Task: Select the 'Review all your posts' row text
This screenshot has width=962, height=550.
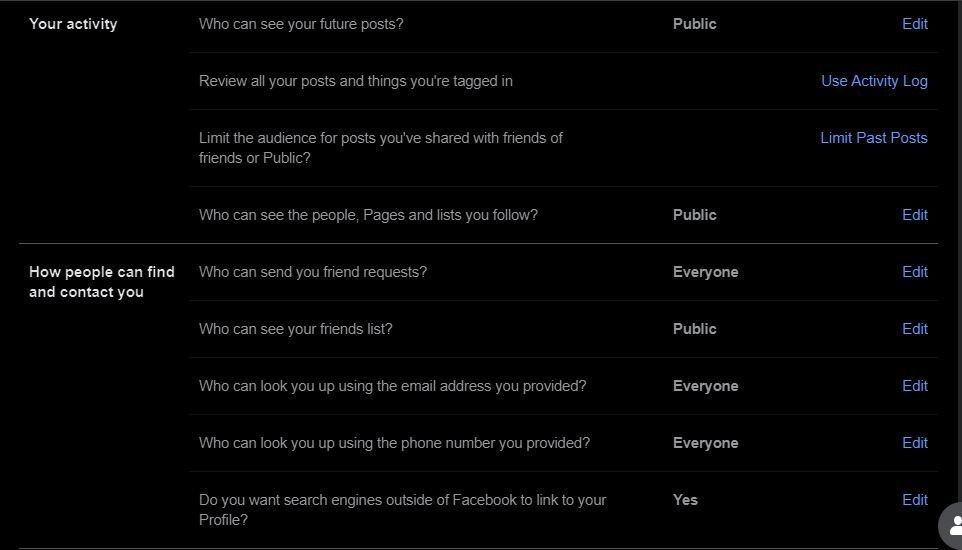Action: [355, 81]
